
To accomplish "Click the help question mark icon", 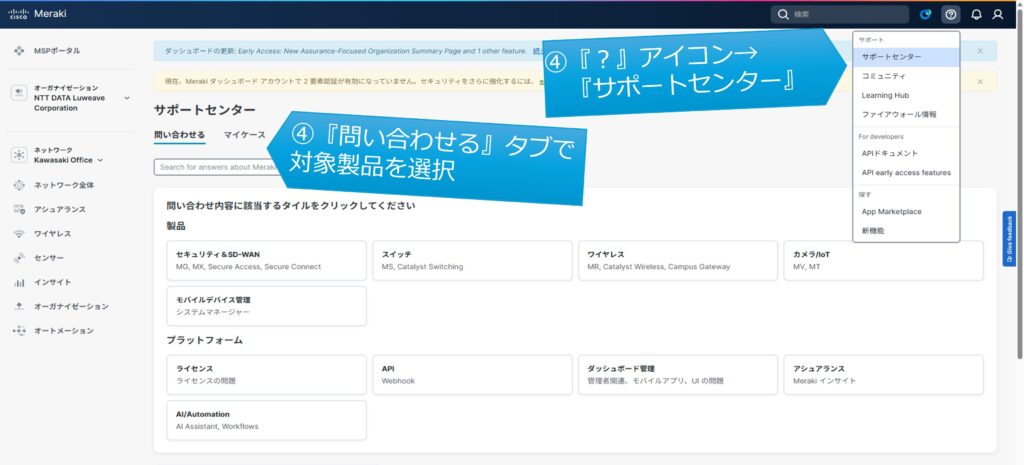I will coord(950,15).
